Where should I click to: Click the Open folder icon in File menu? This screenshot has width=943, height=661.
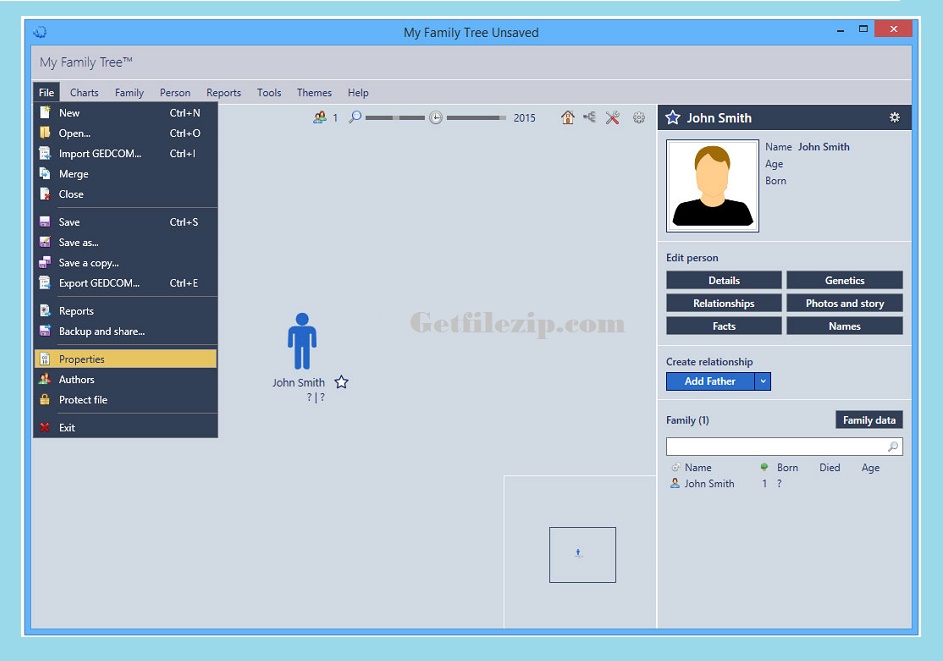45,133
